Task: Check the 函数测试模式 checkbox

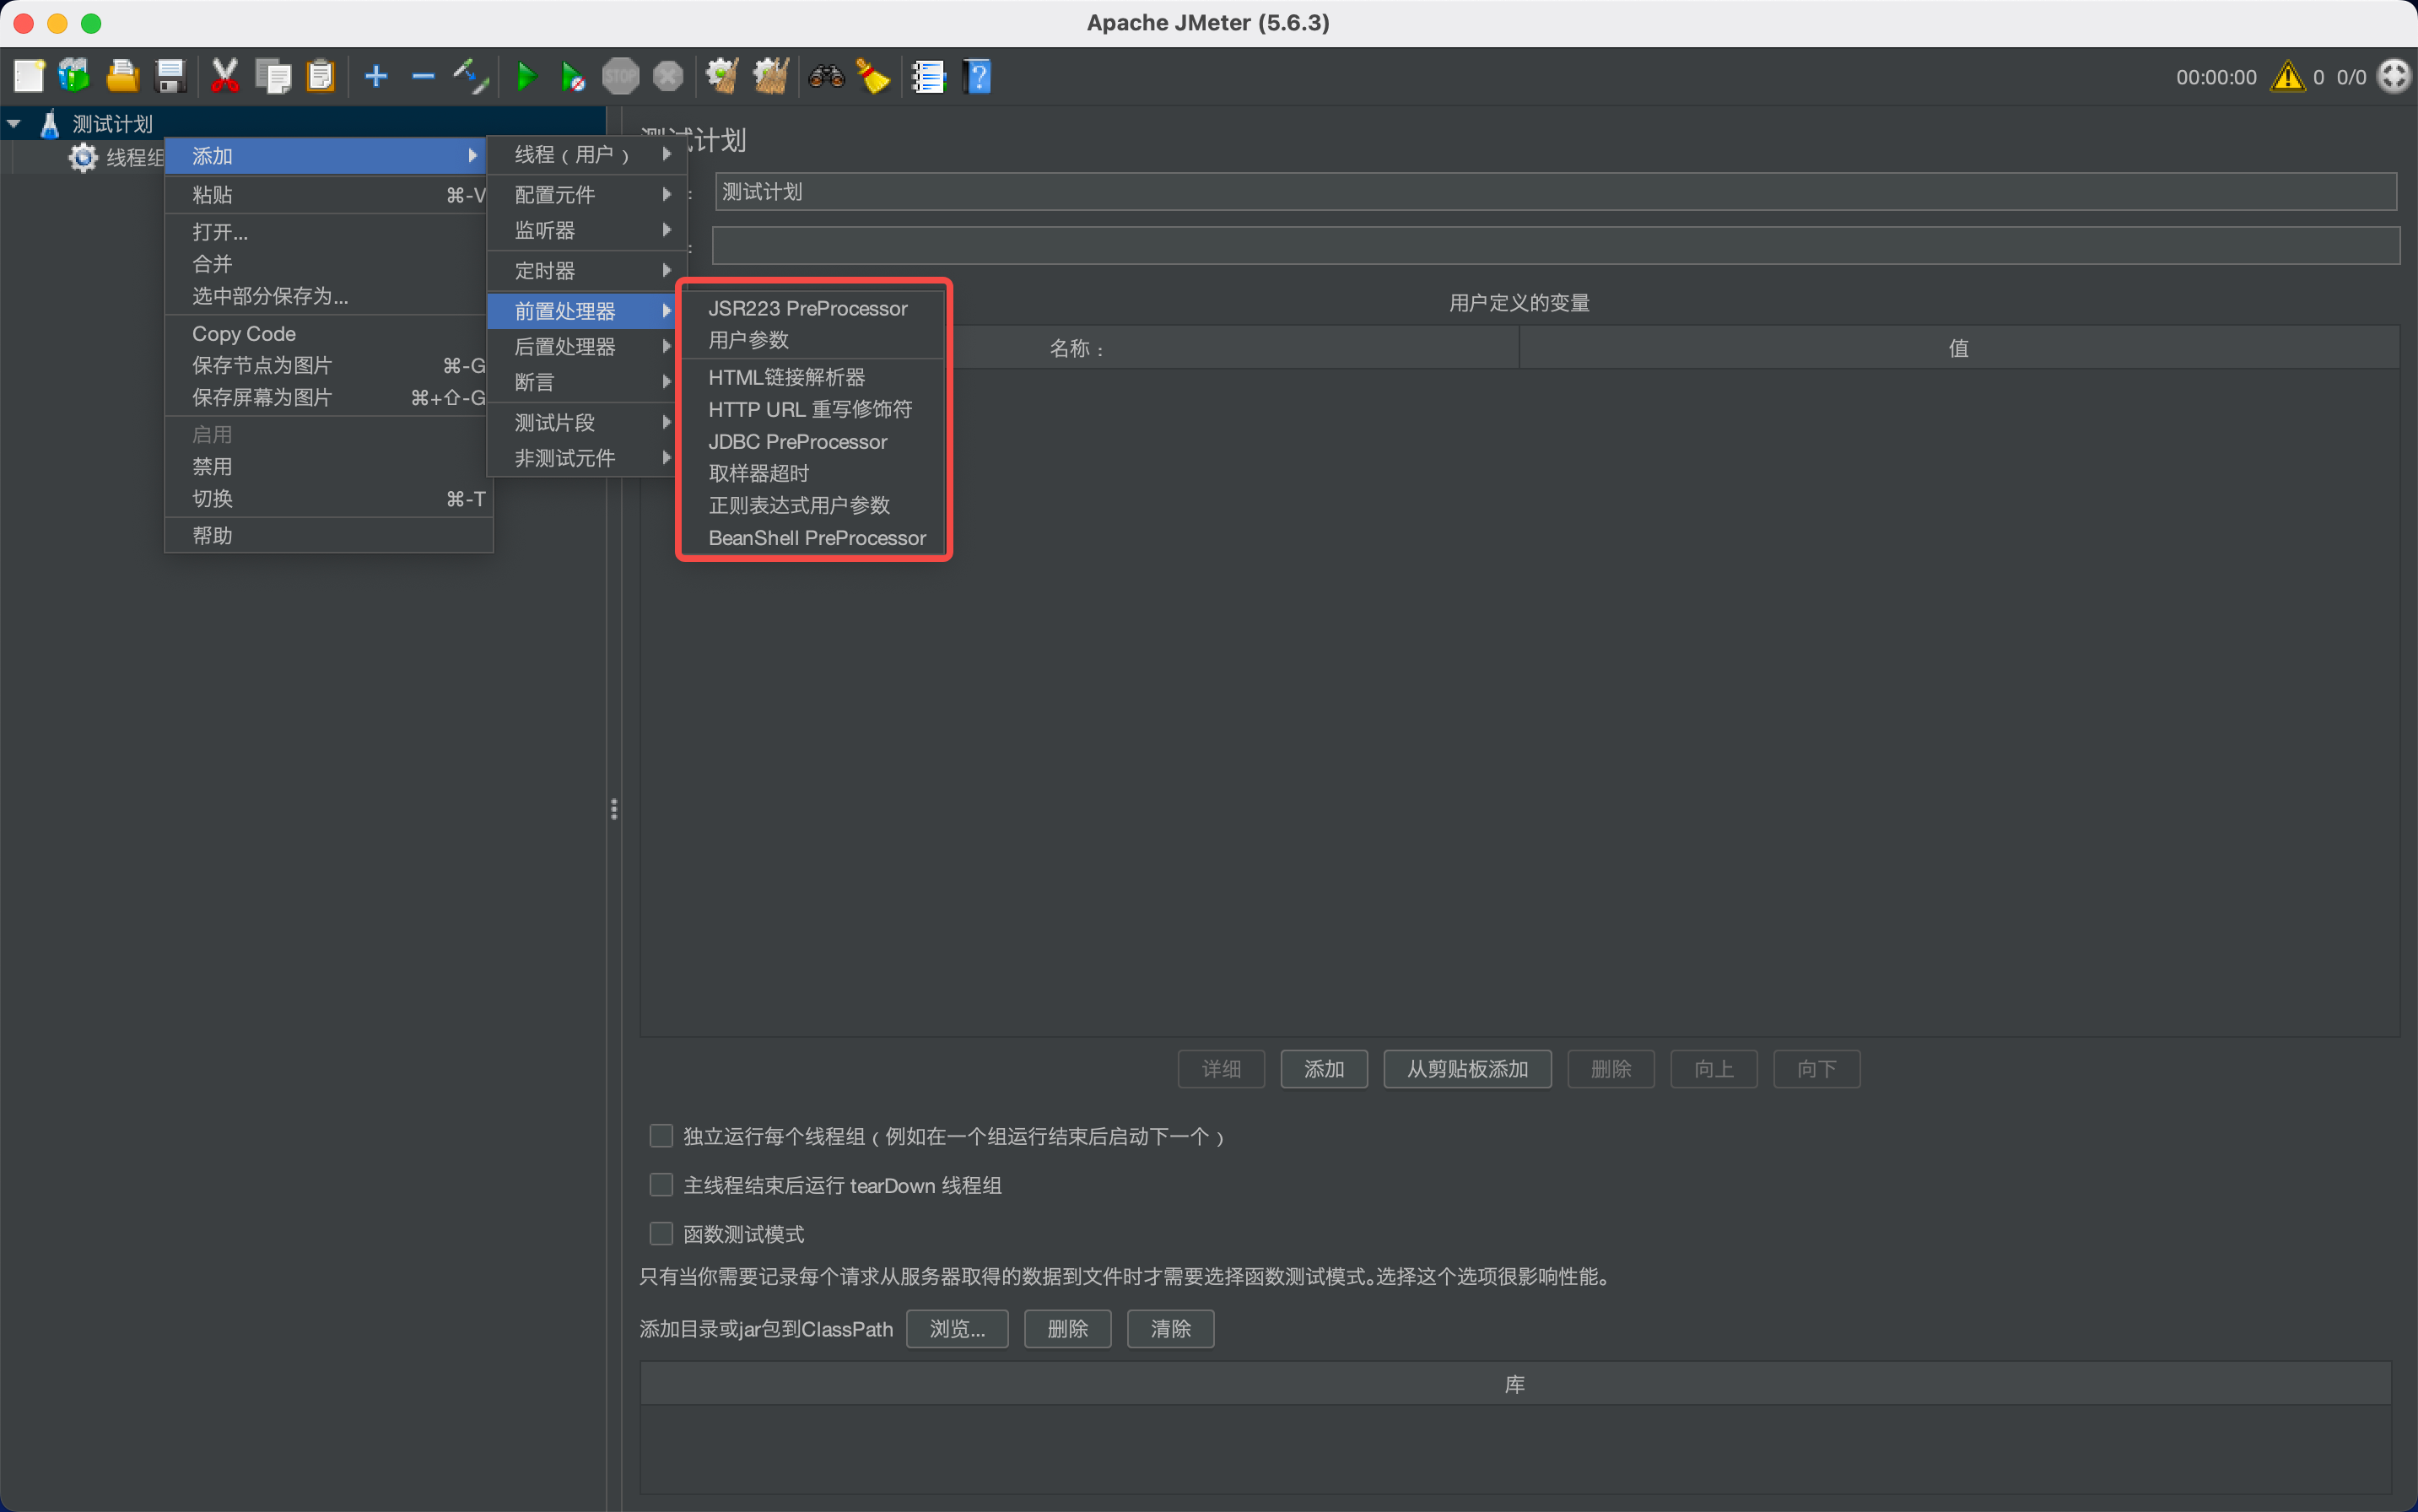Action: [661, 1234]
